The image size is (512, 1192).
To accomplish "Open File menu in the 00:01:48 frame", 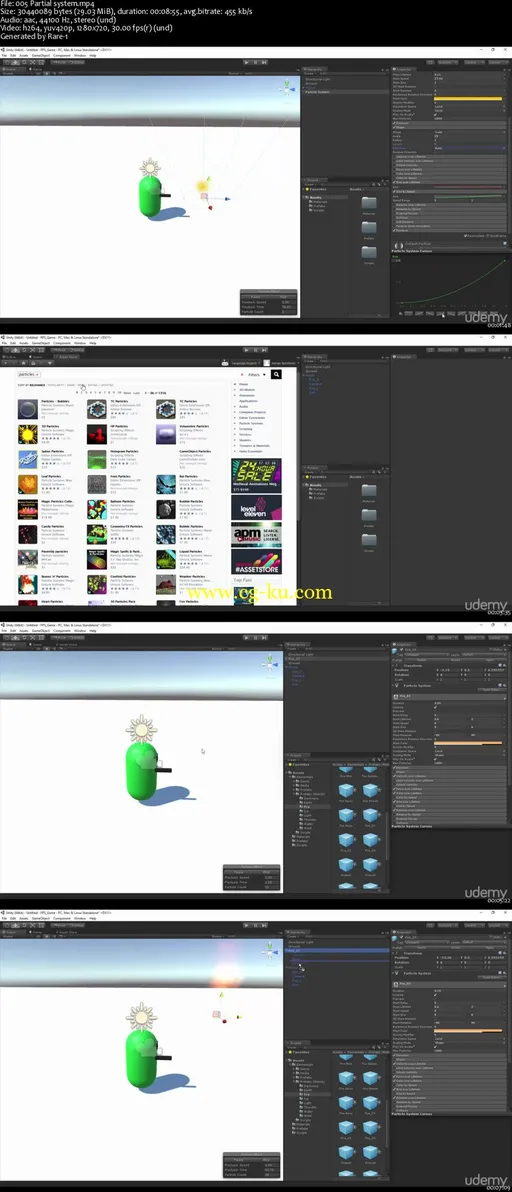I will [x=4, y=55].
